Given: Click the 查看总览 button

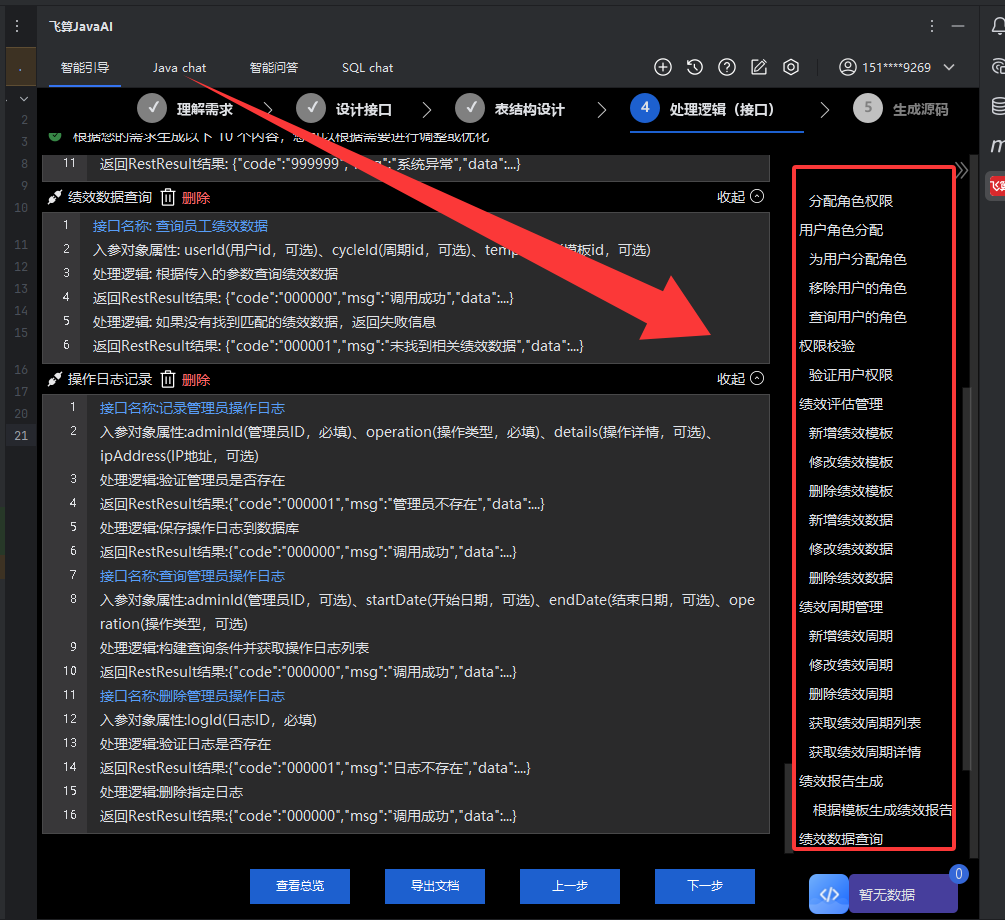Looking at the screenshot, I should point(300,886).
